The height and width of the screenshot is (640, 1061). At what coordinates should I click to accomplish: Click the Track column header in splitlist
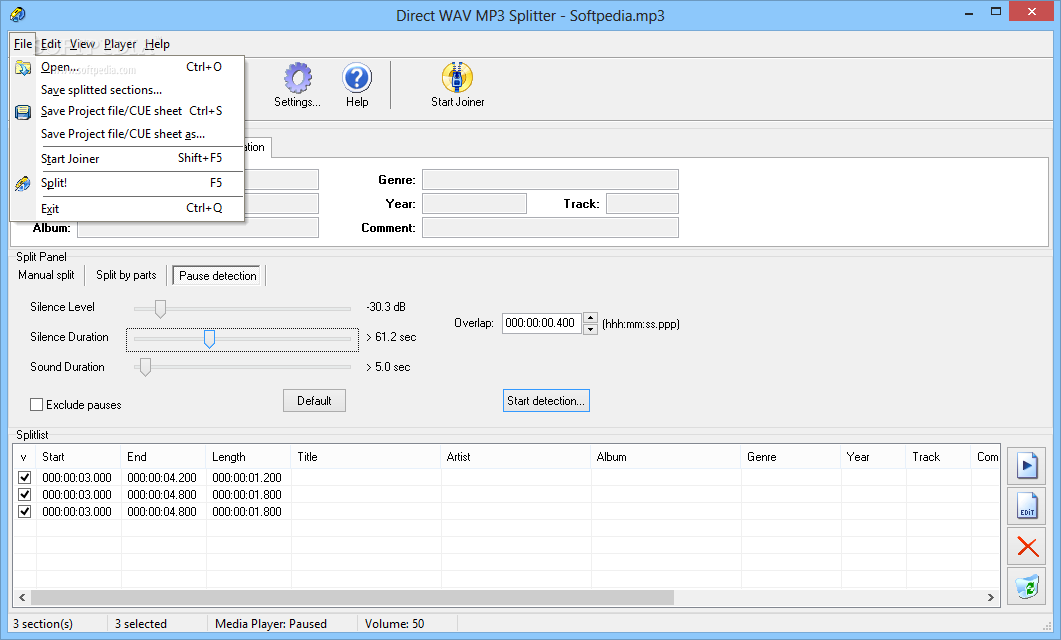point(939,457)
